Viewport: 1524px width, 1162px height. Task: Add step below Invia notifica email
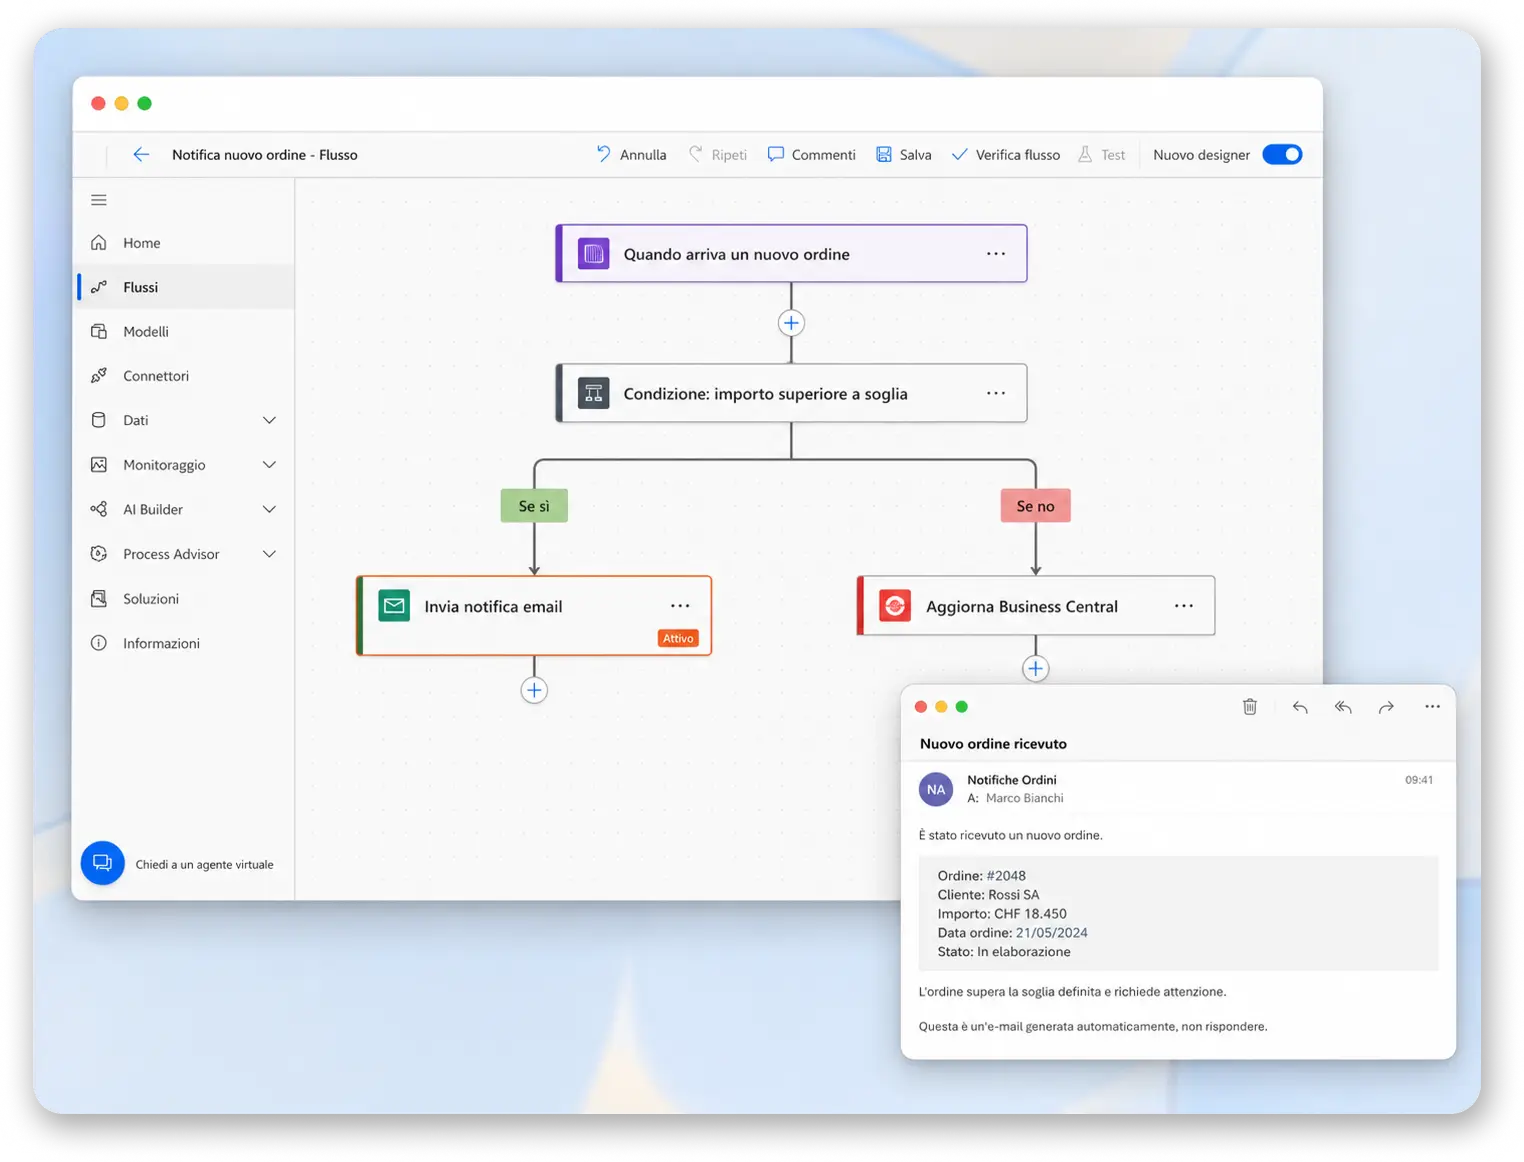tap(534, 690)
